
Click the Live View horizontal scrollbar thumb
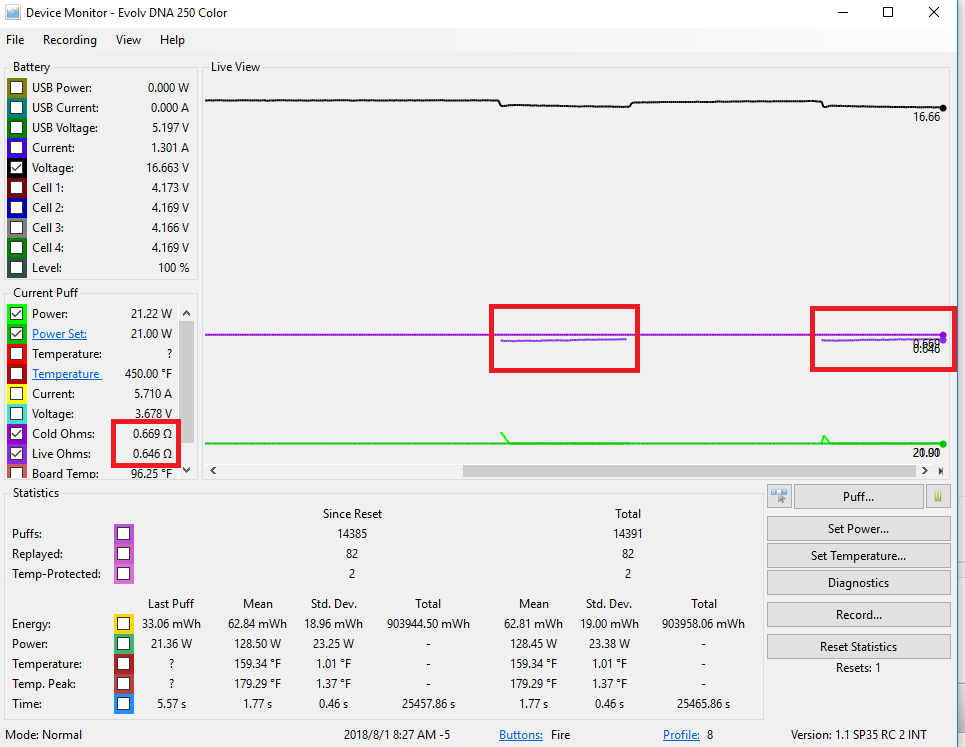(690, 471)
